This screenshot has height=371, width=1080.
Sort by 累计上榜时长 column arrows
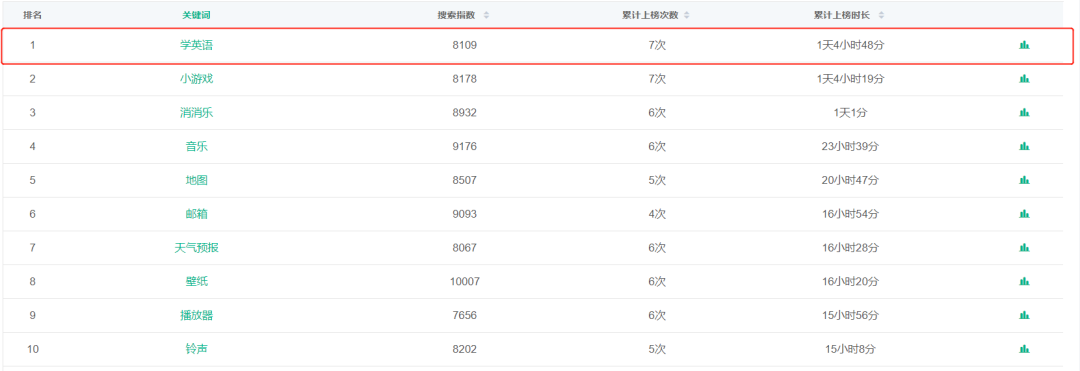tap(881, 15)
